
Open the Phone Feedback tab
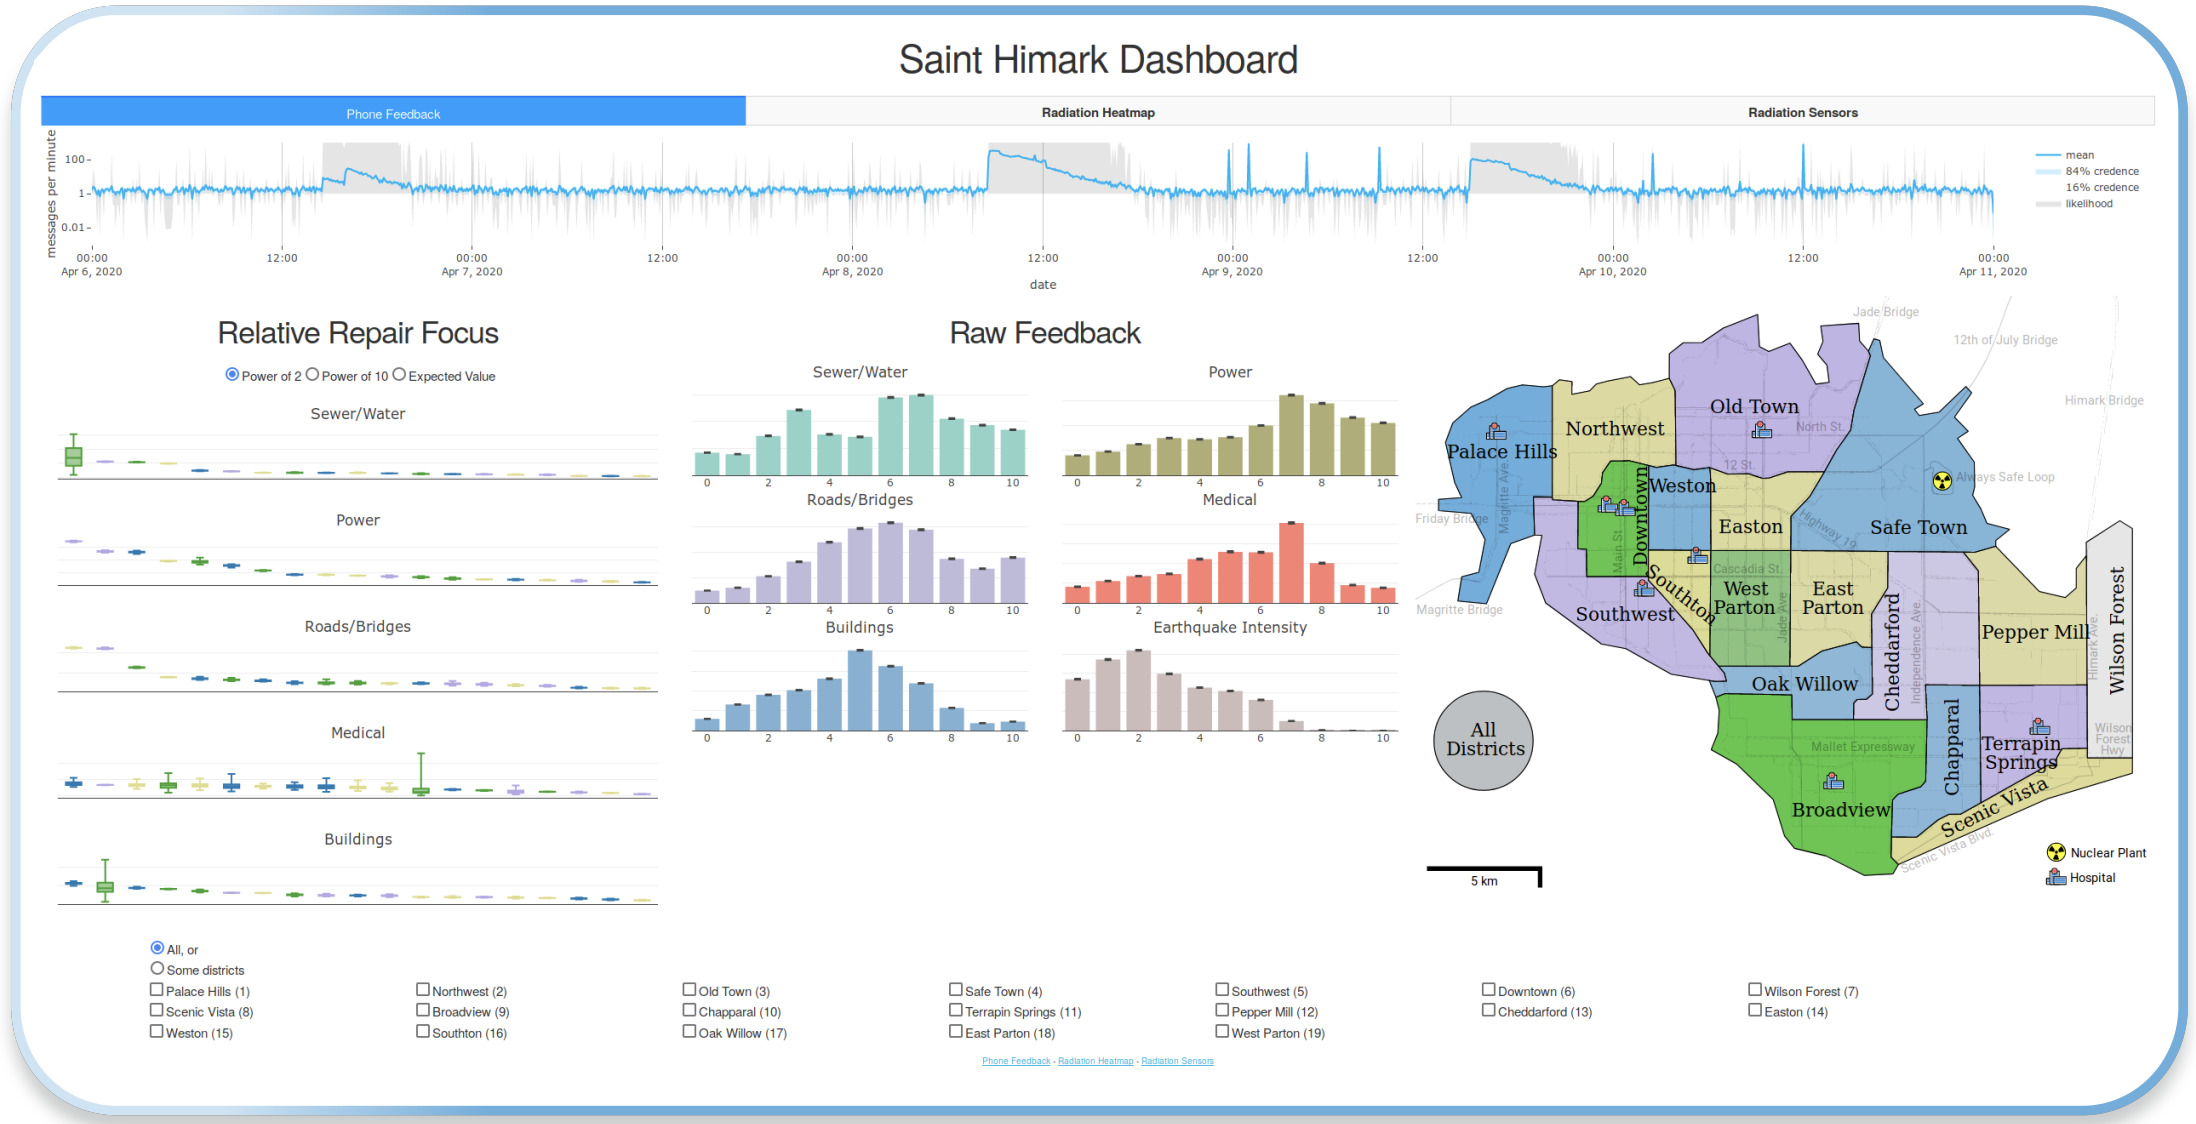[x=393, y=112]
